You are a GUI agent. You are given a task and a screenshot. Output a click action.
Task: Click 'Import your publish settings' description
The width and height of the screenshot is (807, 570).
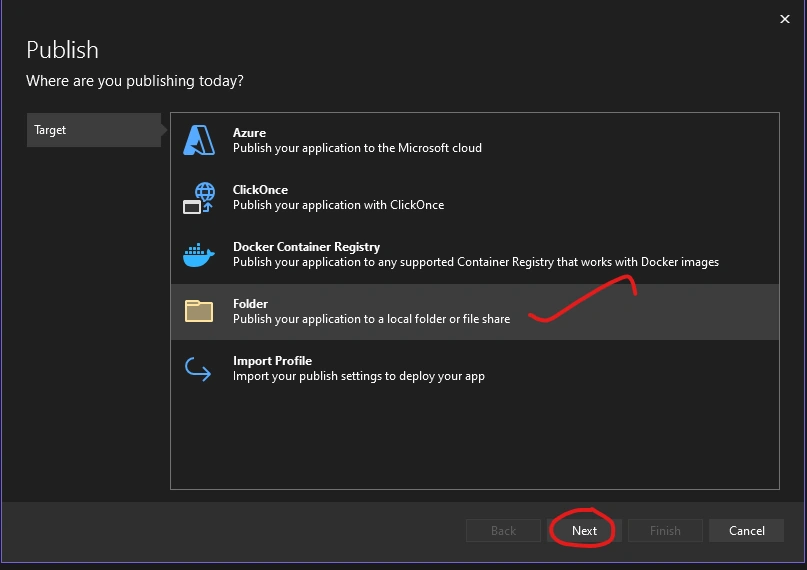coord(359,377)
